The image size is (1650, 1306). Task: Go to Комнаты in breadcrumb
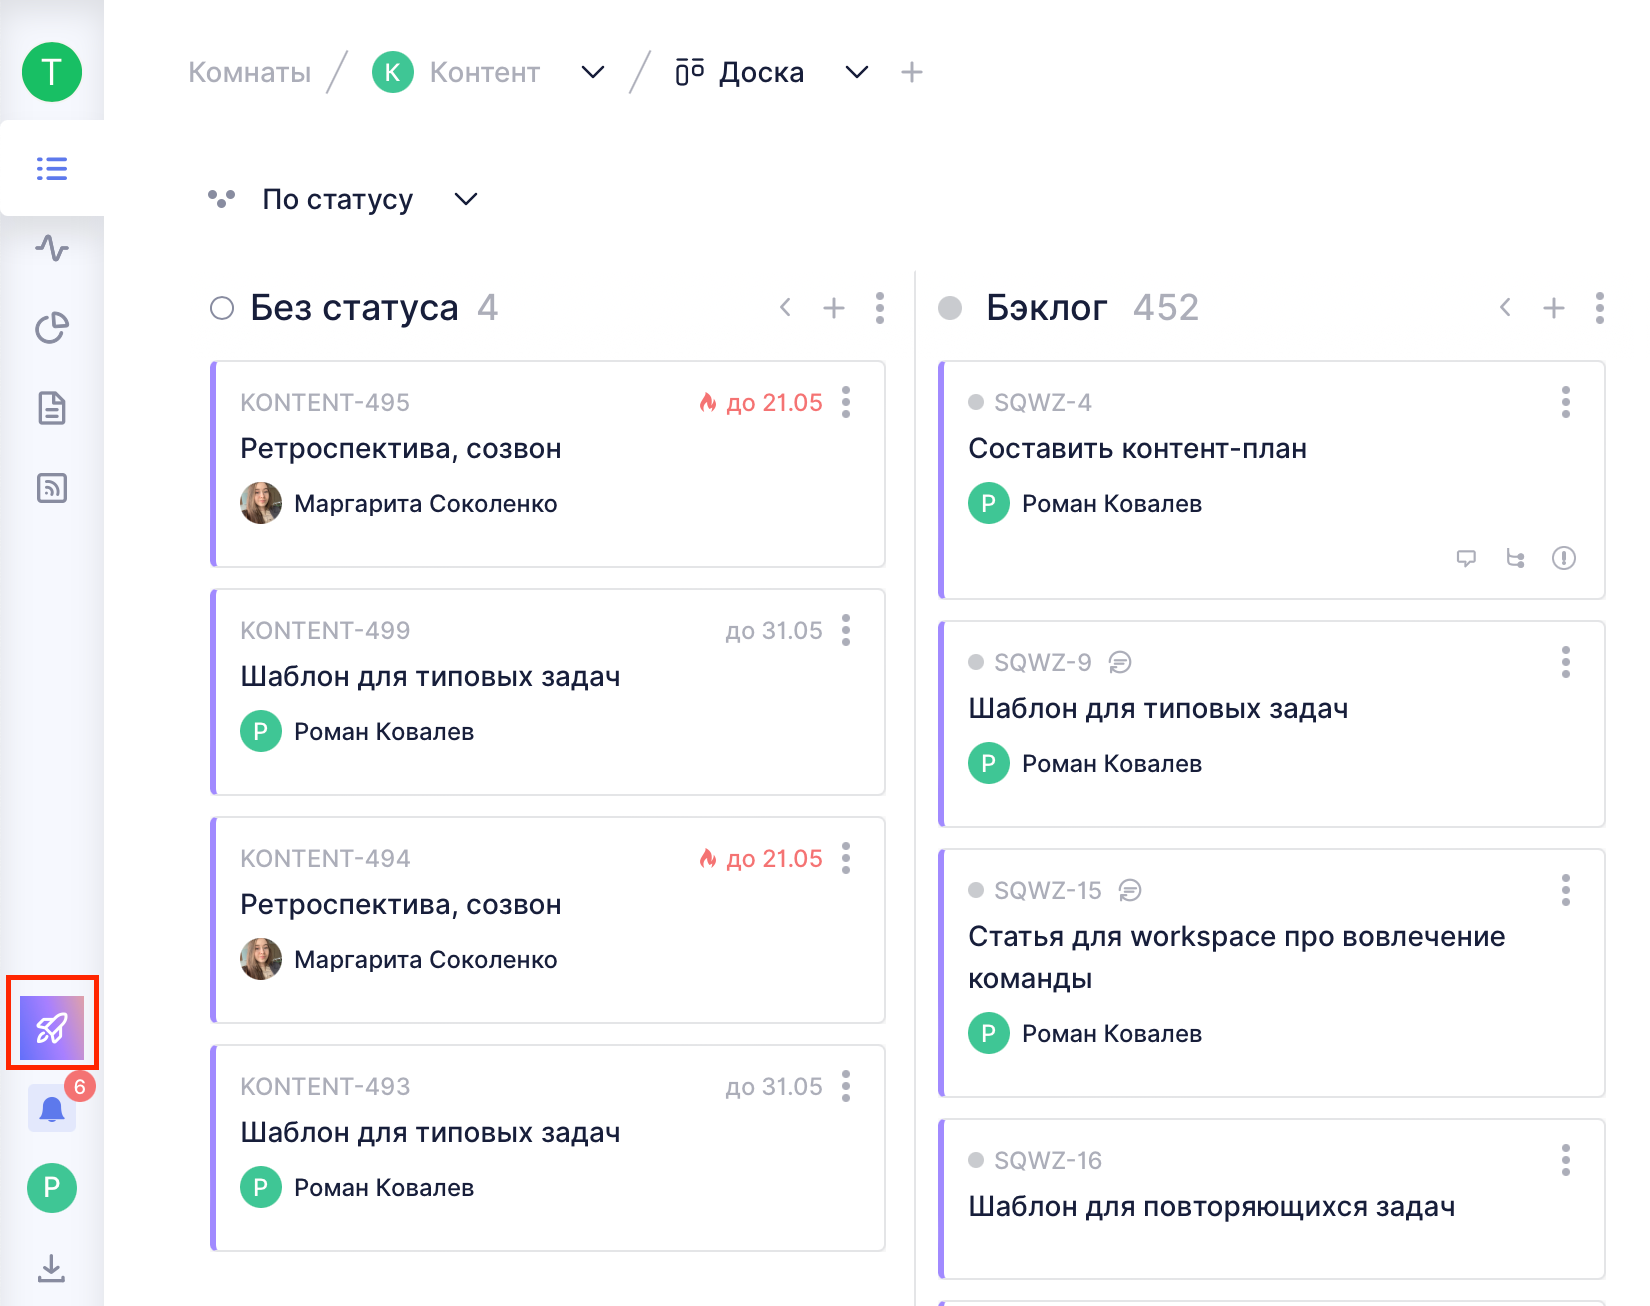(249, 72)
